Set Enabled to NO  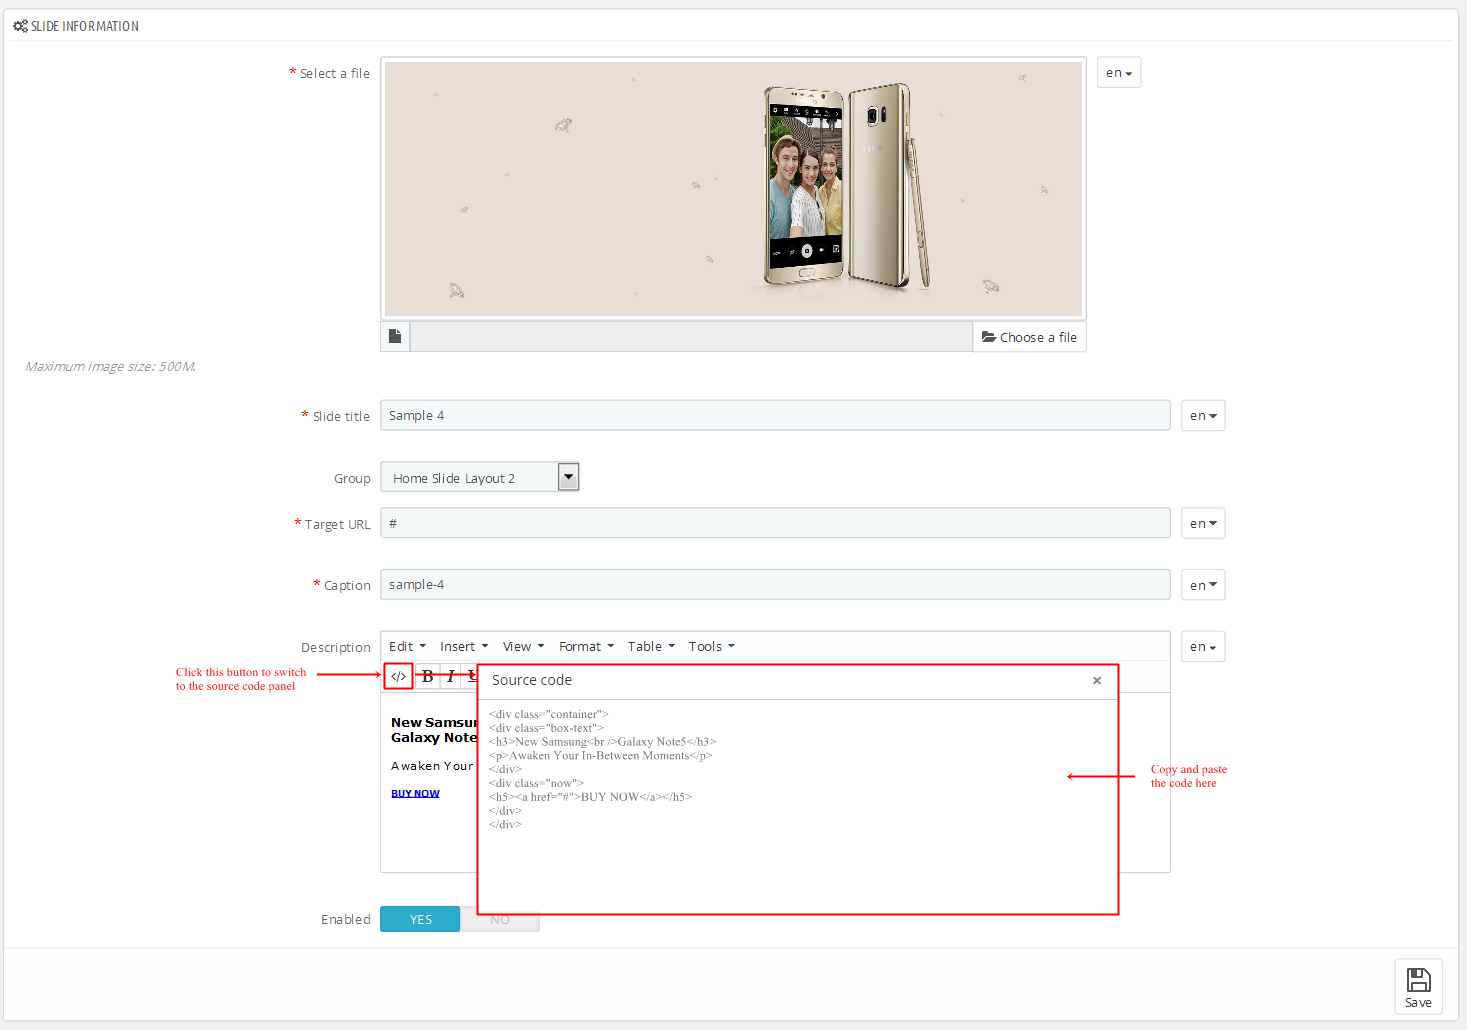pos(500,920)
